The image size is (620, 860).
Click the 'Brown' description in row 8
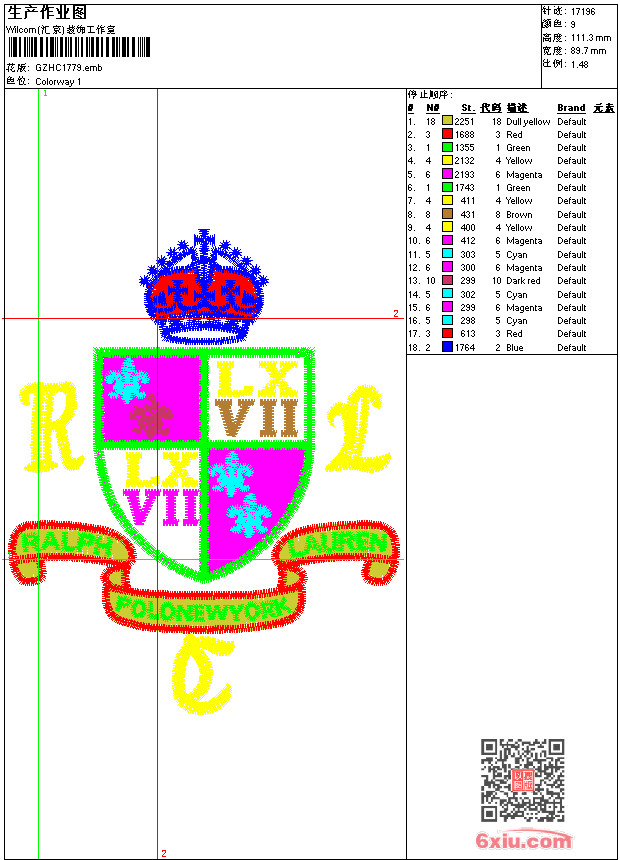[x=519, y=214]
